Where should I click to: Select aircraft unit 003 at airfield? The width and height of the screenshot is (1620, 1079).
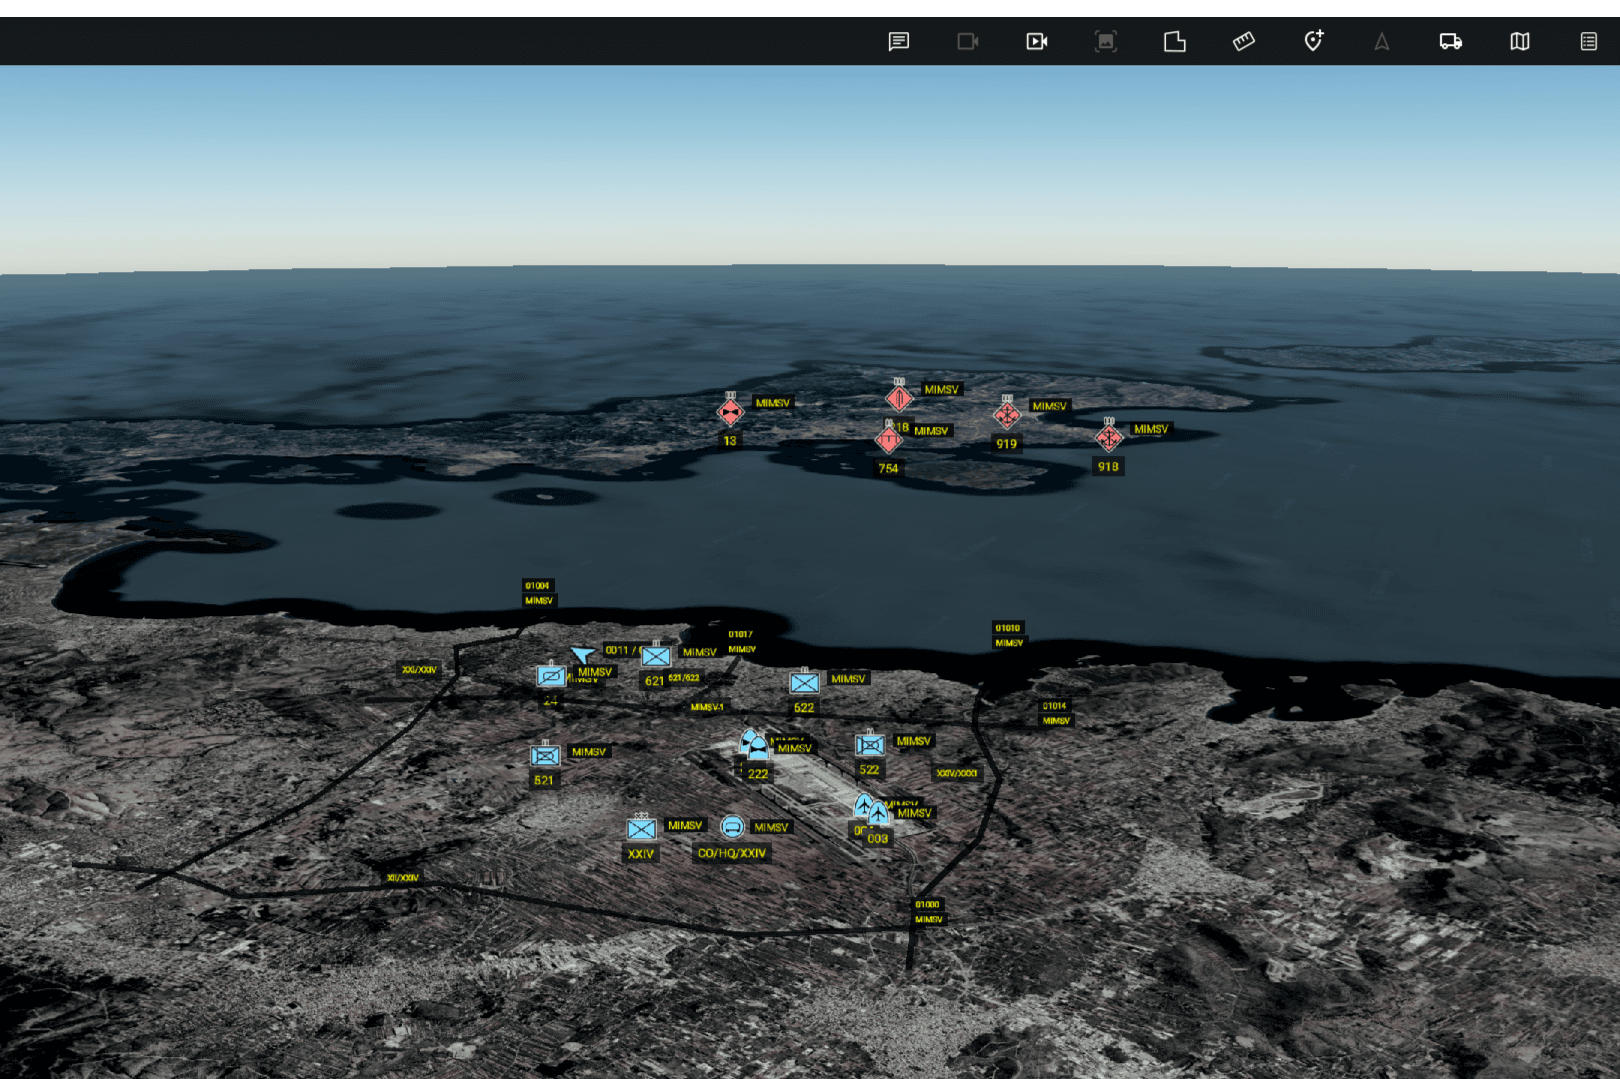[x=878, y=814]
